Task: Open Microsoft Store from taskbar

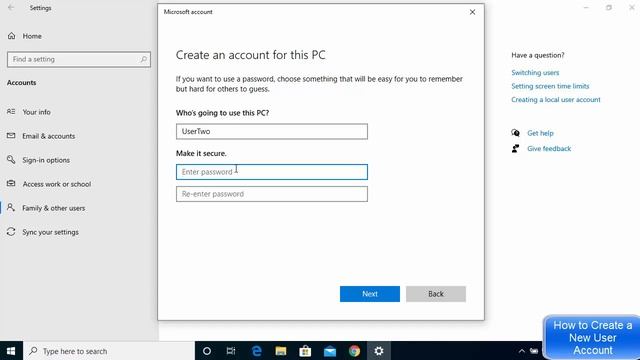Action: pos(305,351)
